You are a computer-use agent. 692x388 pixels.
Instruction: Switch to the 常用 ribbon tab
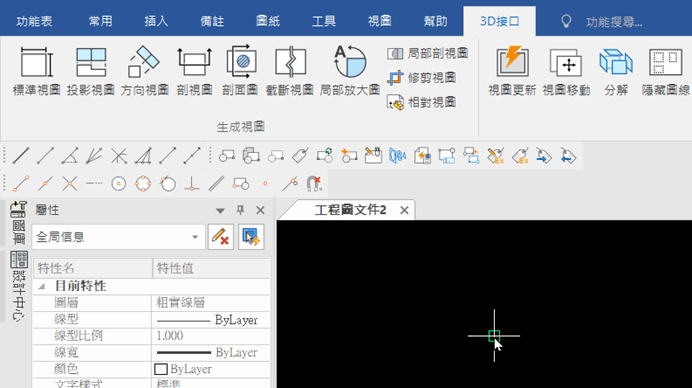[100, 21]
